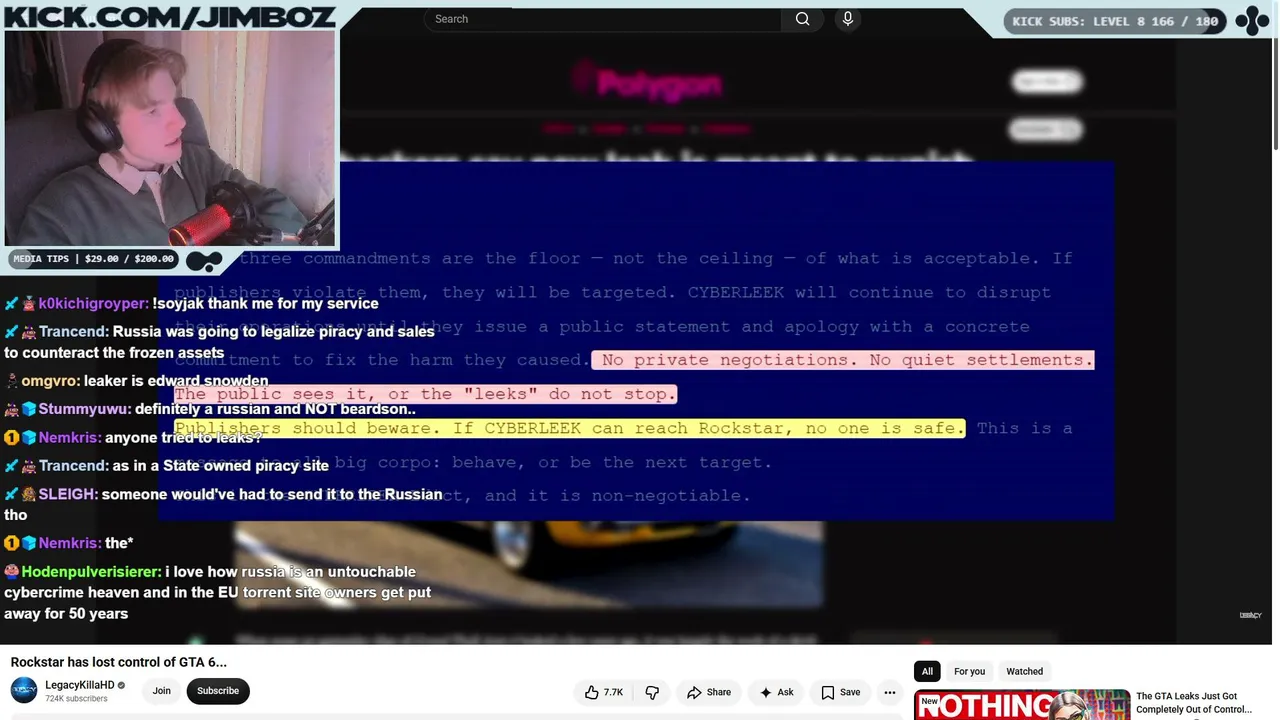Click the '724K subscribers' count text
Image resolution: width=1280 pixels, height=720 pixels.
point(76,698)
